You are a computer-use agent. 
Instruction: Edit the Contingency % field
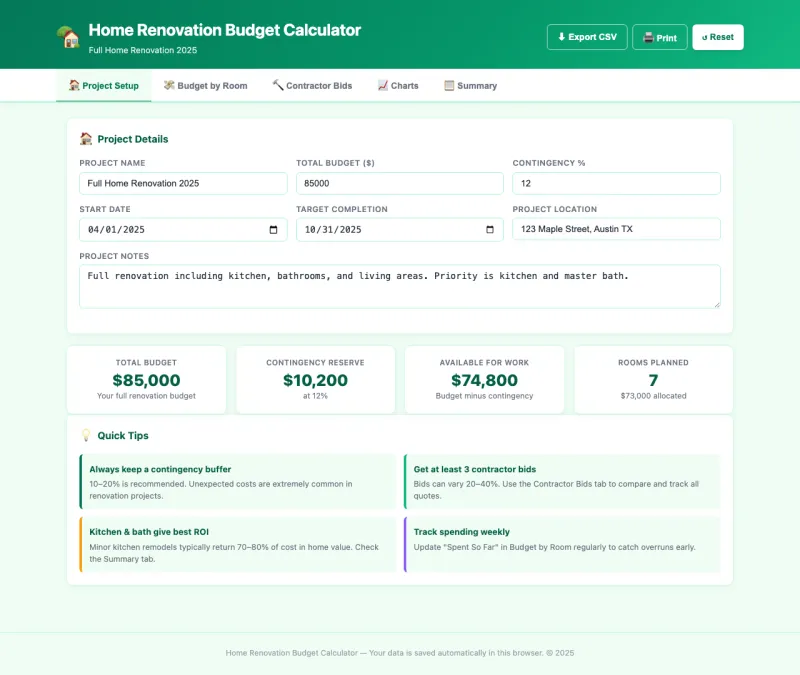(x=616, y=183)
